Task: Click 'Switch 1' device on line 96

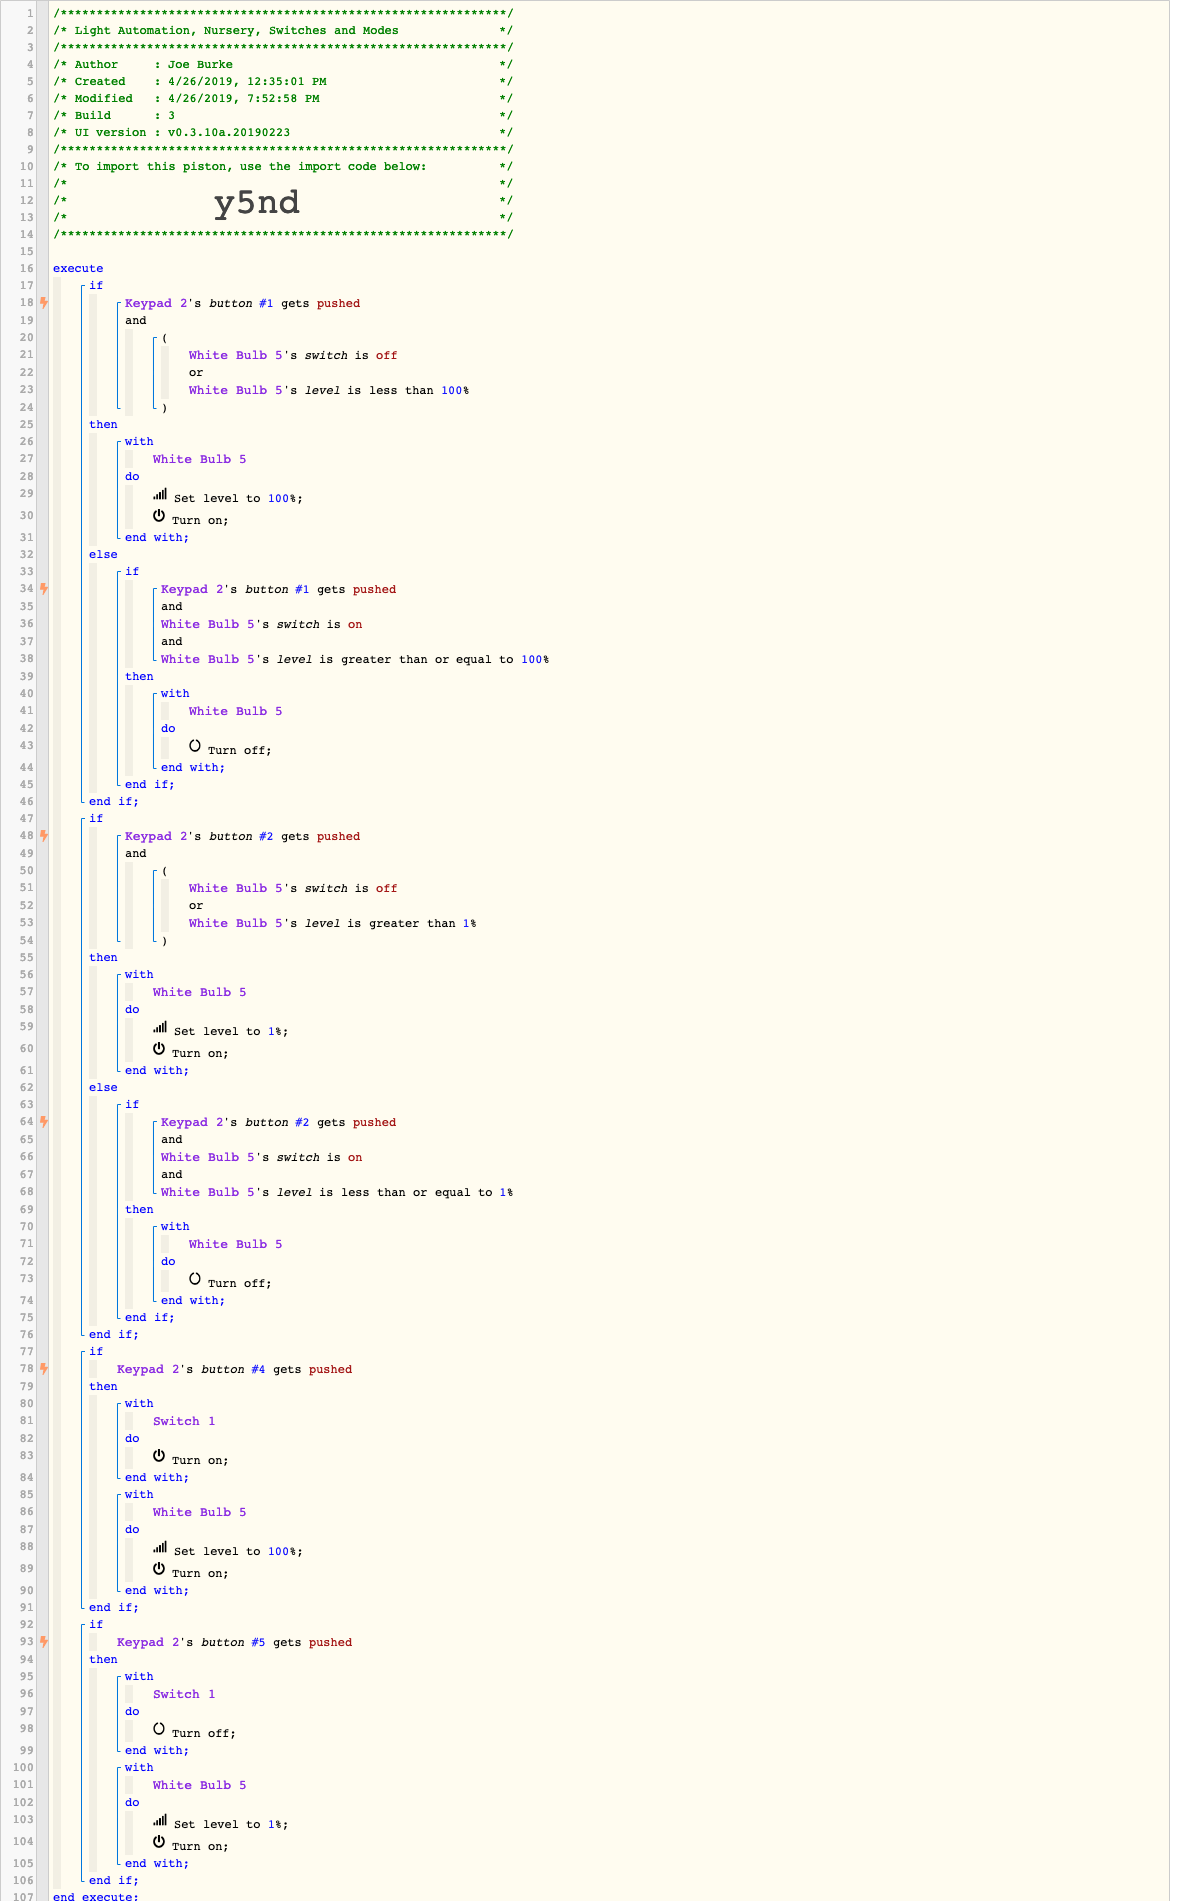Action: click(x=184, y=1694)
